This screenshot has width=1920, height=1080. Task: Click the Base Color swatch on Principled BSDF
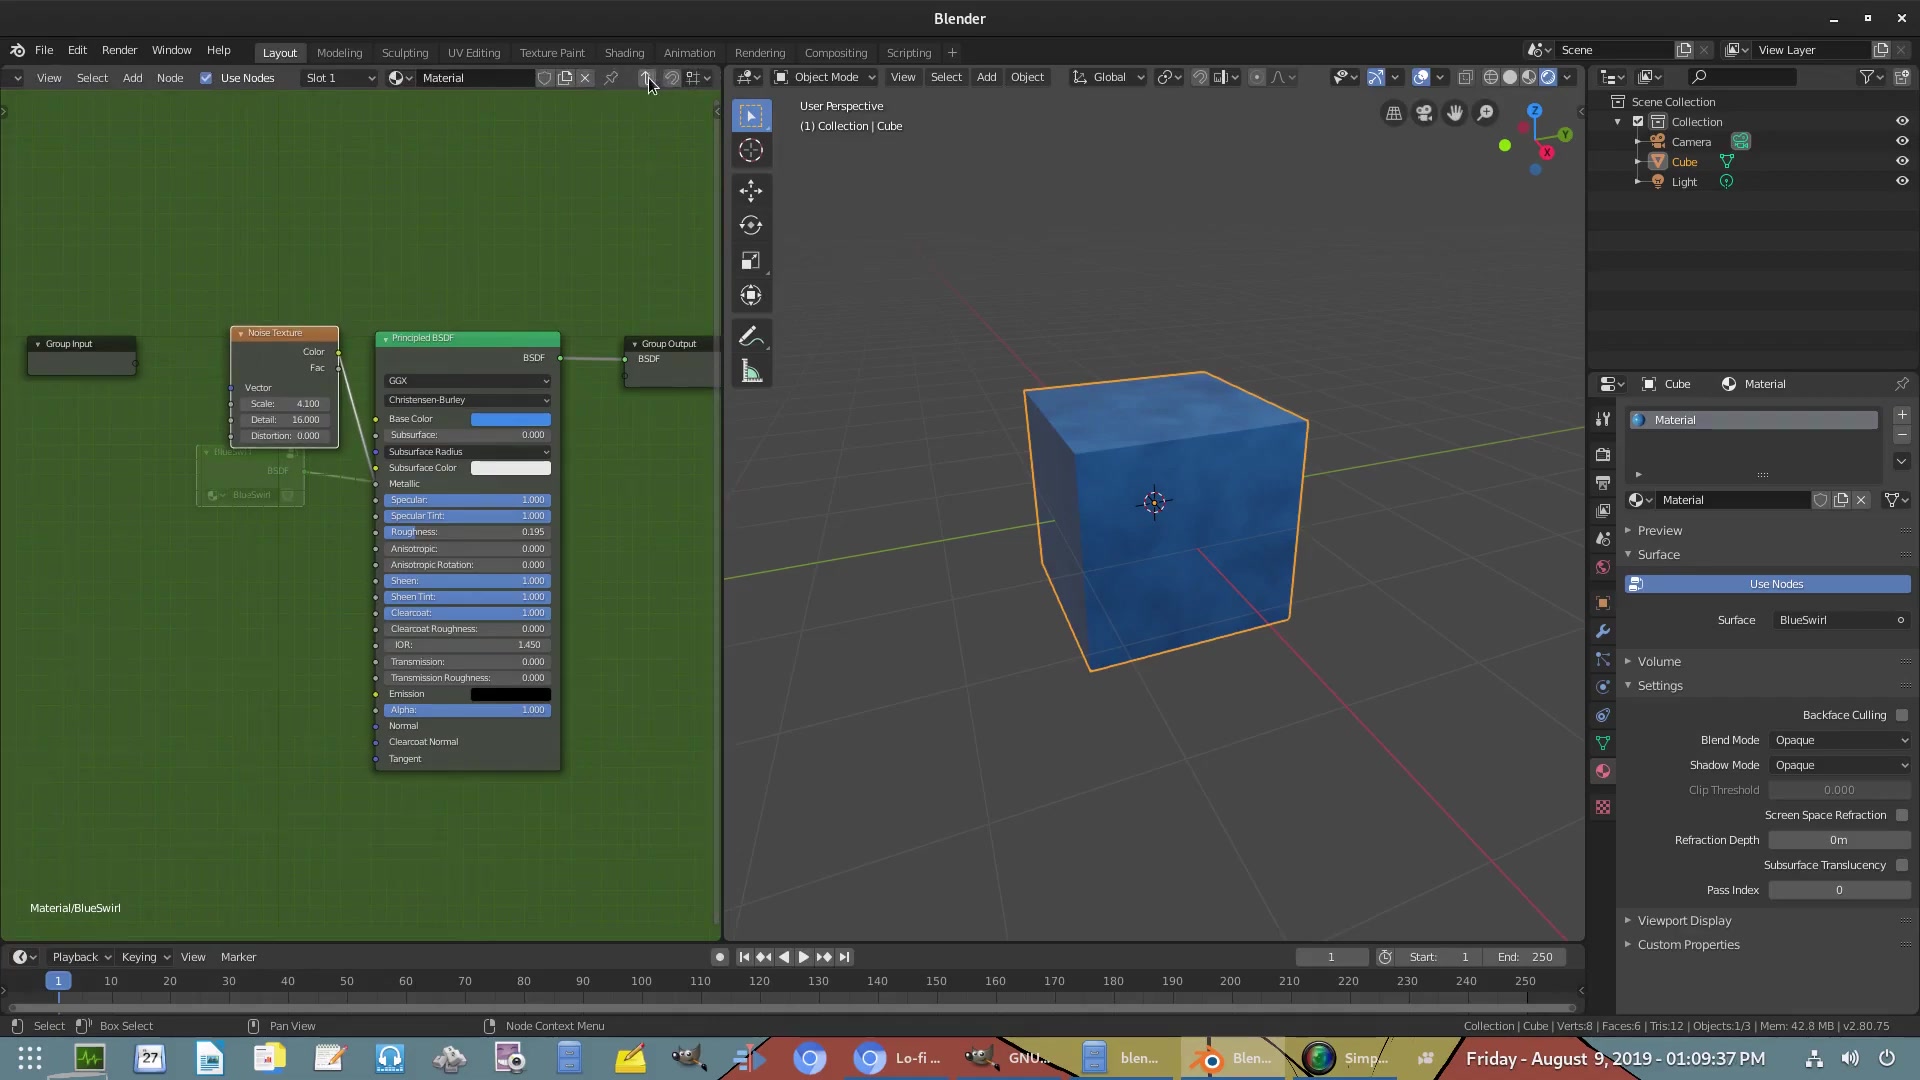click(510, 418)
